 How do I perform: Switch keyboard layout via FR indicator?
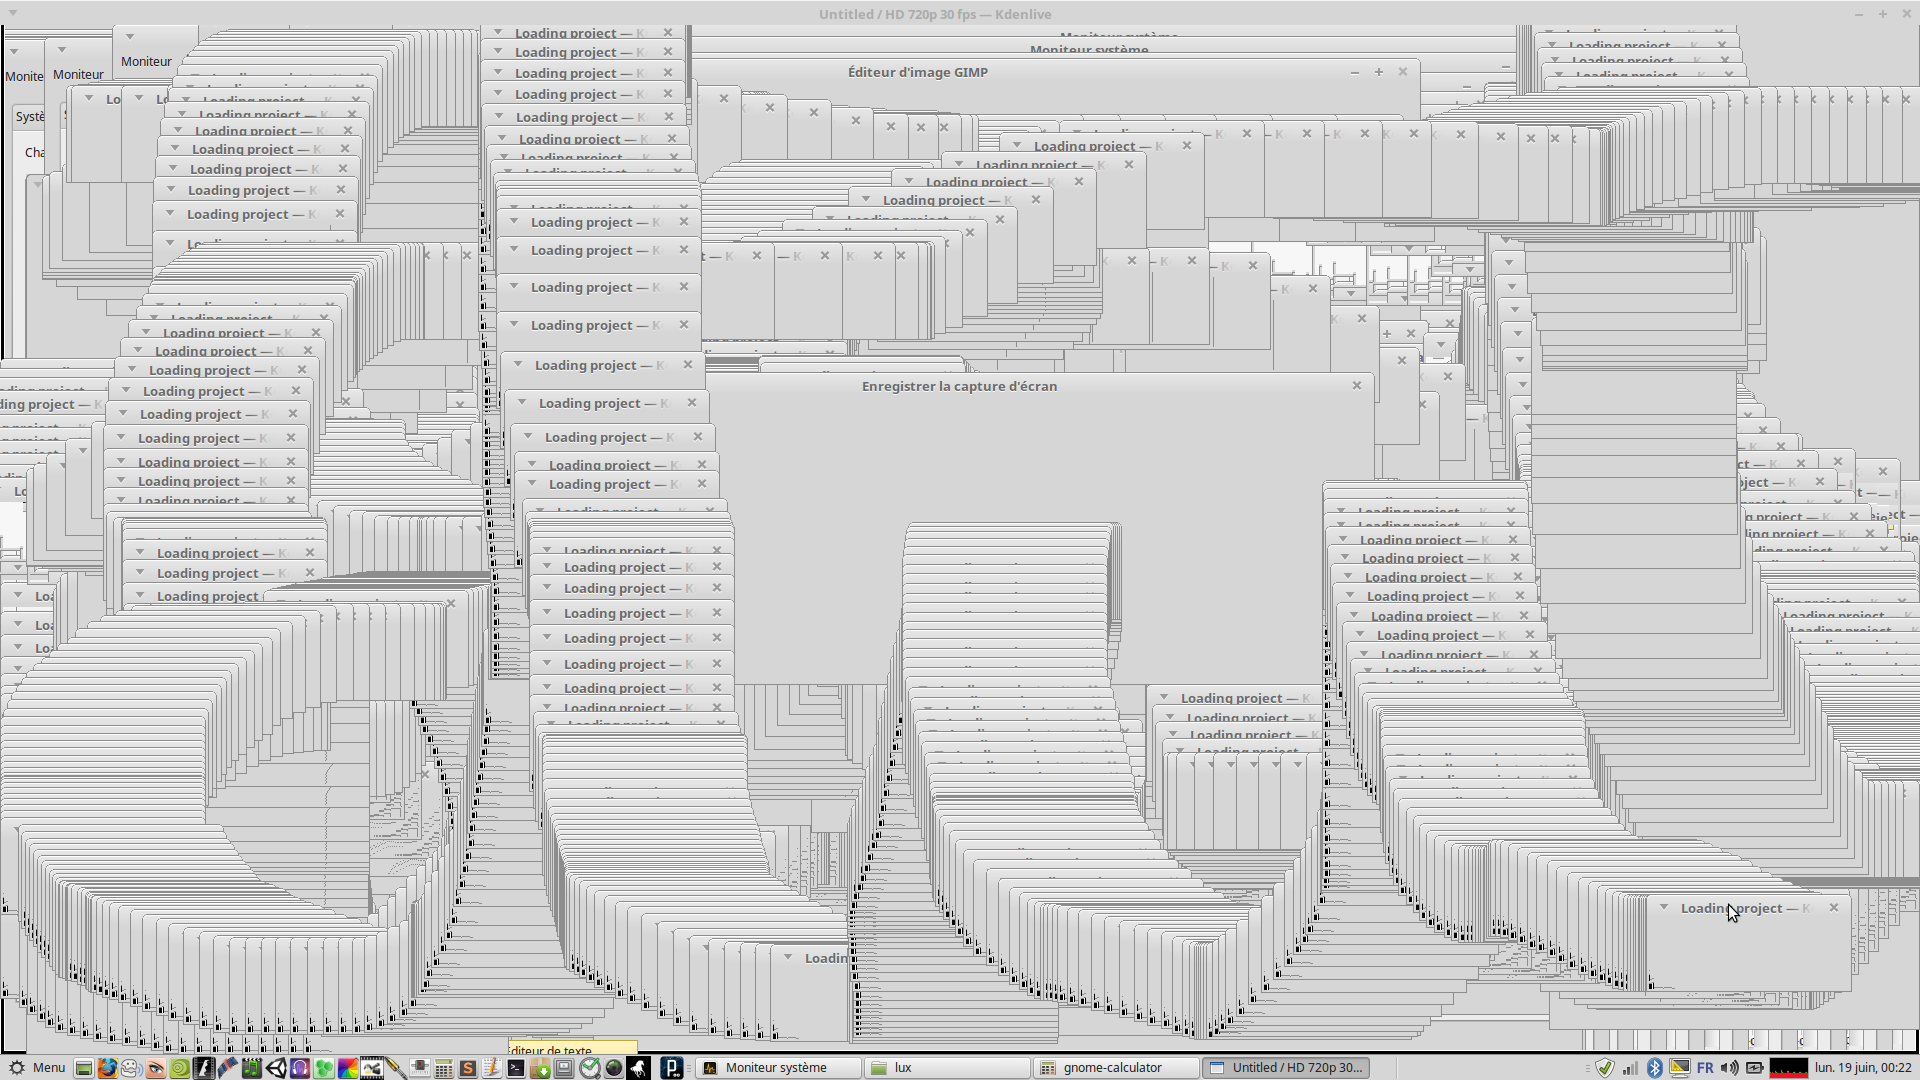click(x=1705, y=1068)
